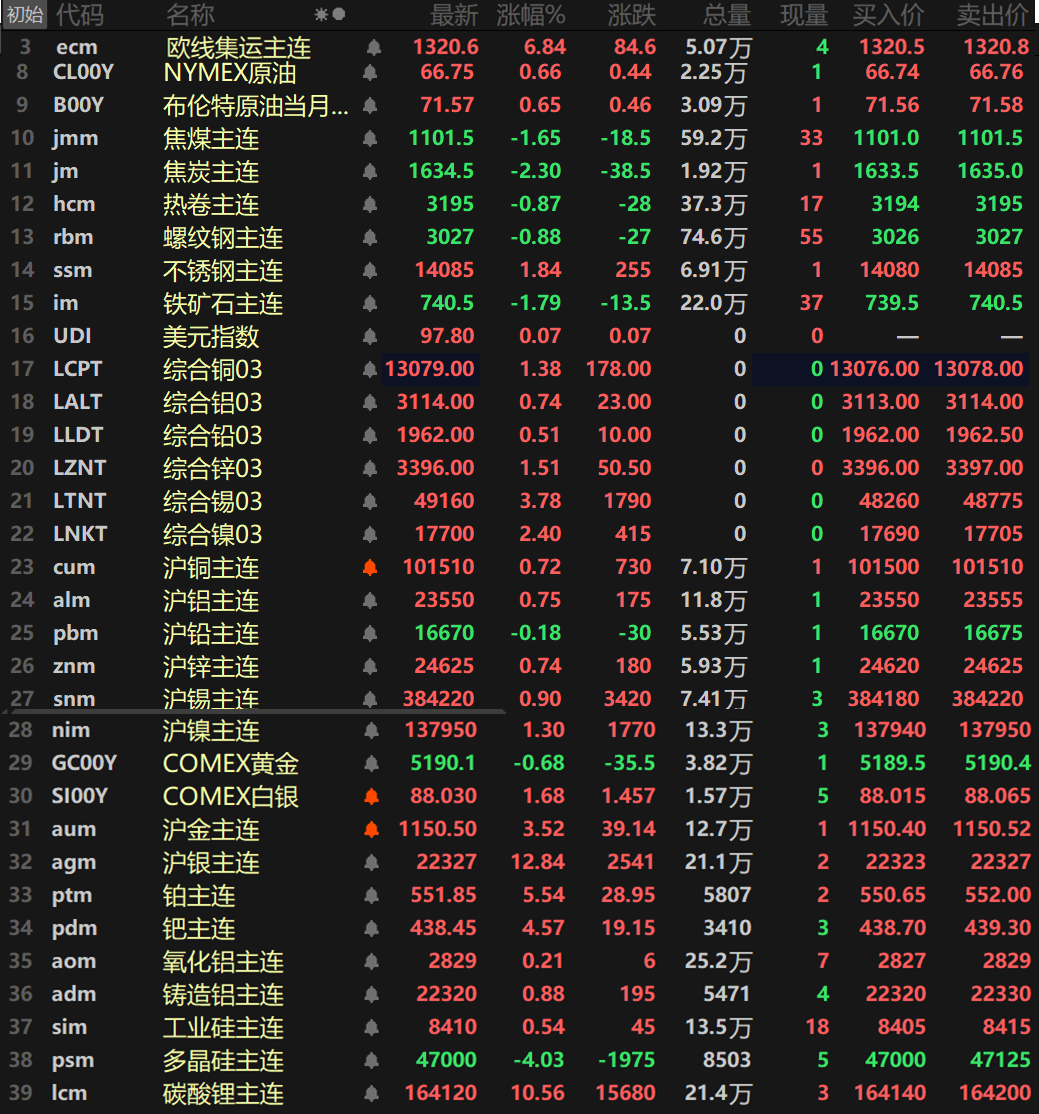Click the 74.6万 volume for 螺纹钢主连
Image resolution: width=1039 pixels, height=1114 pixels.
coord(713,237)
